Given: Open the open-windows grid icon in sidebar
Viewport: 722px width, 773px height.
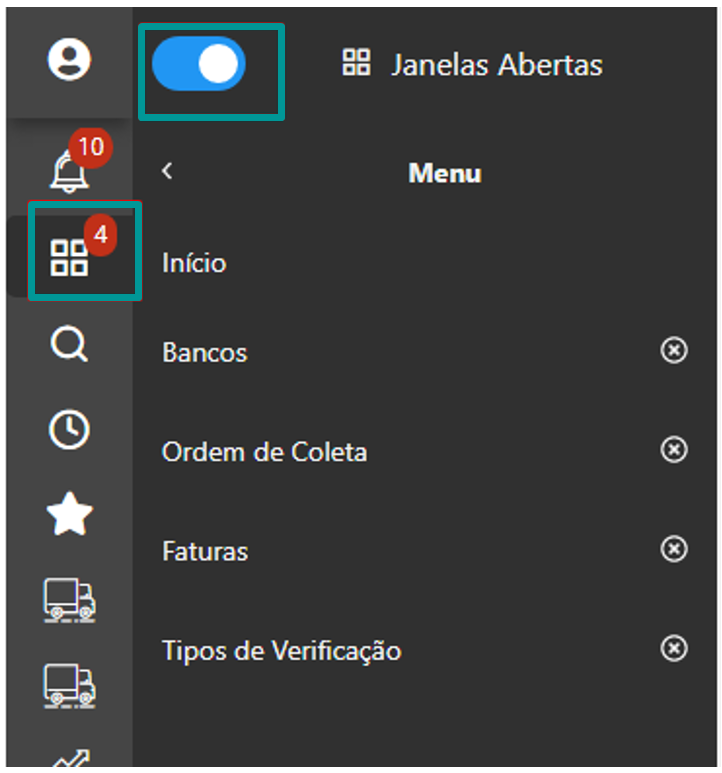Looking at the screenshot, I should click(69, 257).
